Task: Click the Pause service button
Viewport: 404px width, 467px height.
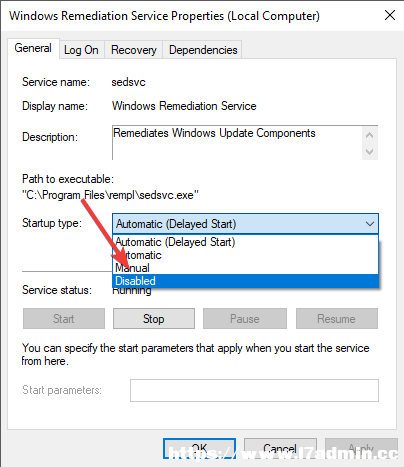Action: (x=245, y=319)
